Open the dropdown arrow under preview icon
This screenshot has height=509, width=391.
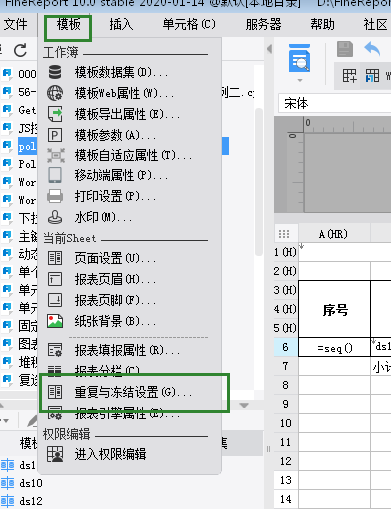[x=300, y=80]
